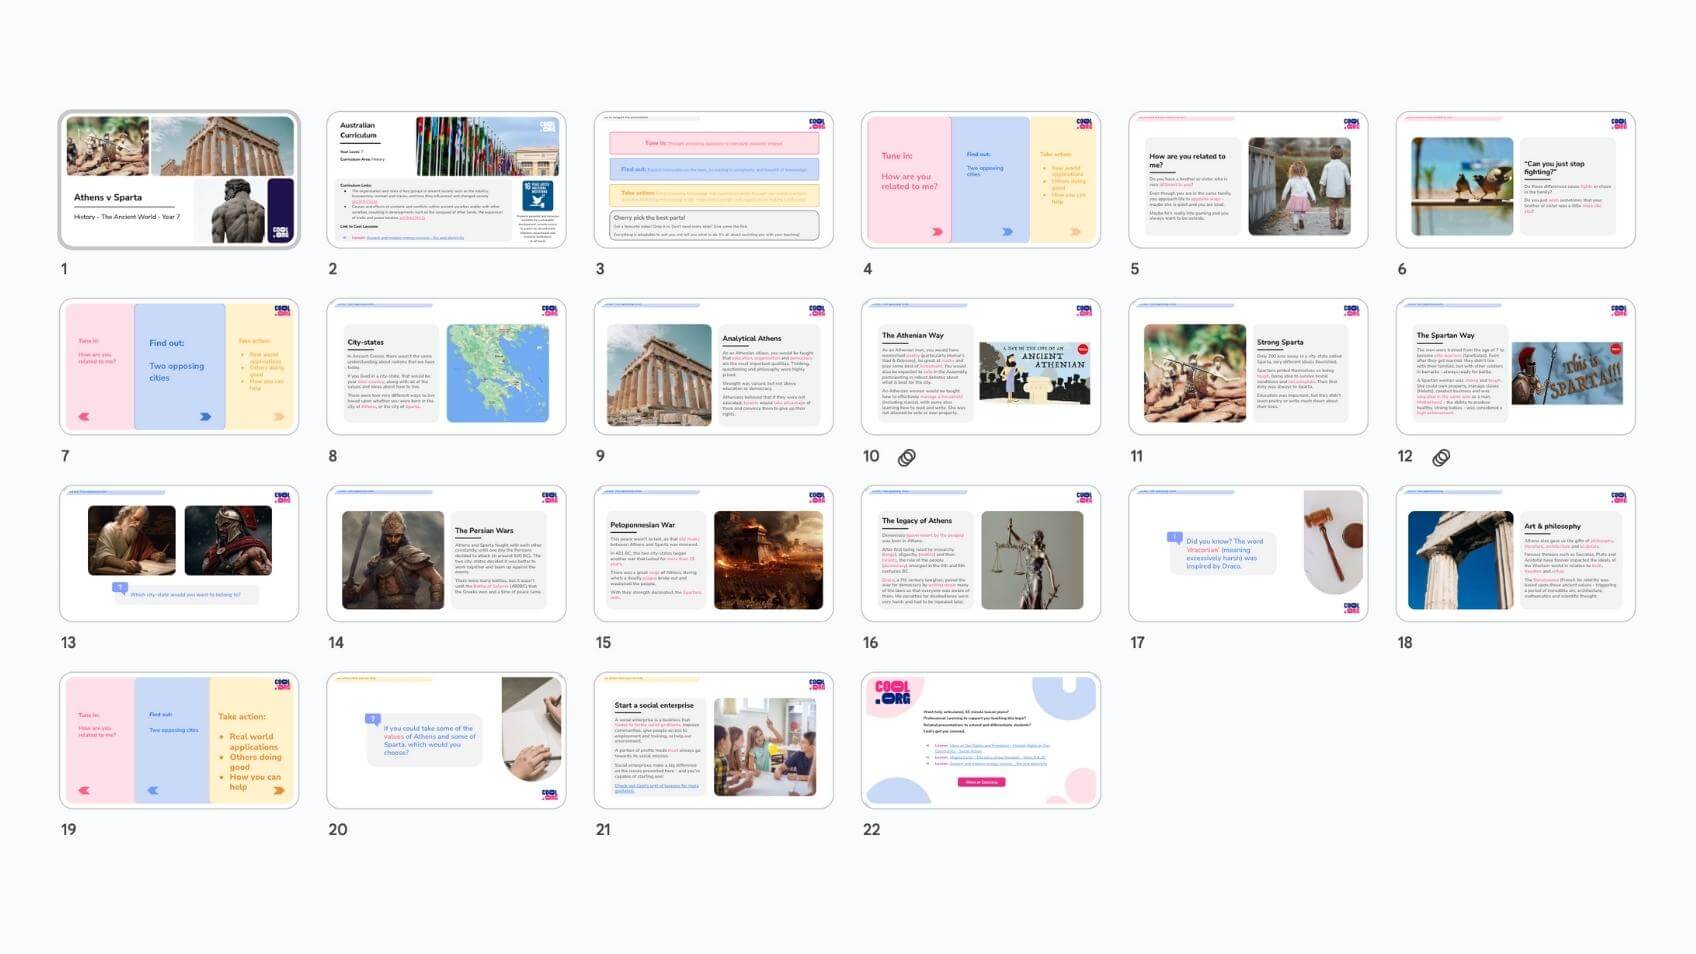Click The Athenian Way slide thumbnail

980,367
